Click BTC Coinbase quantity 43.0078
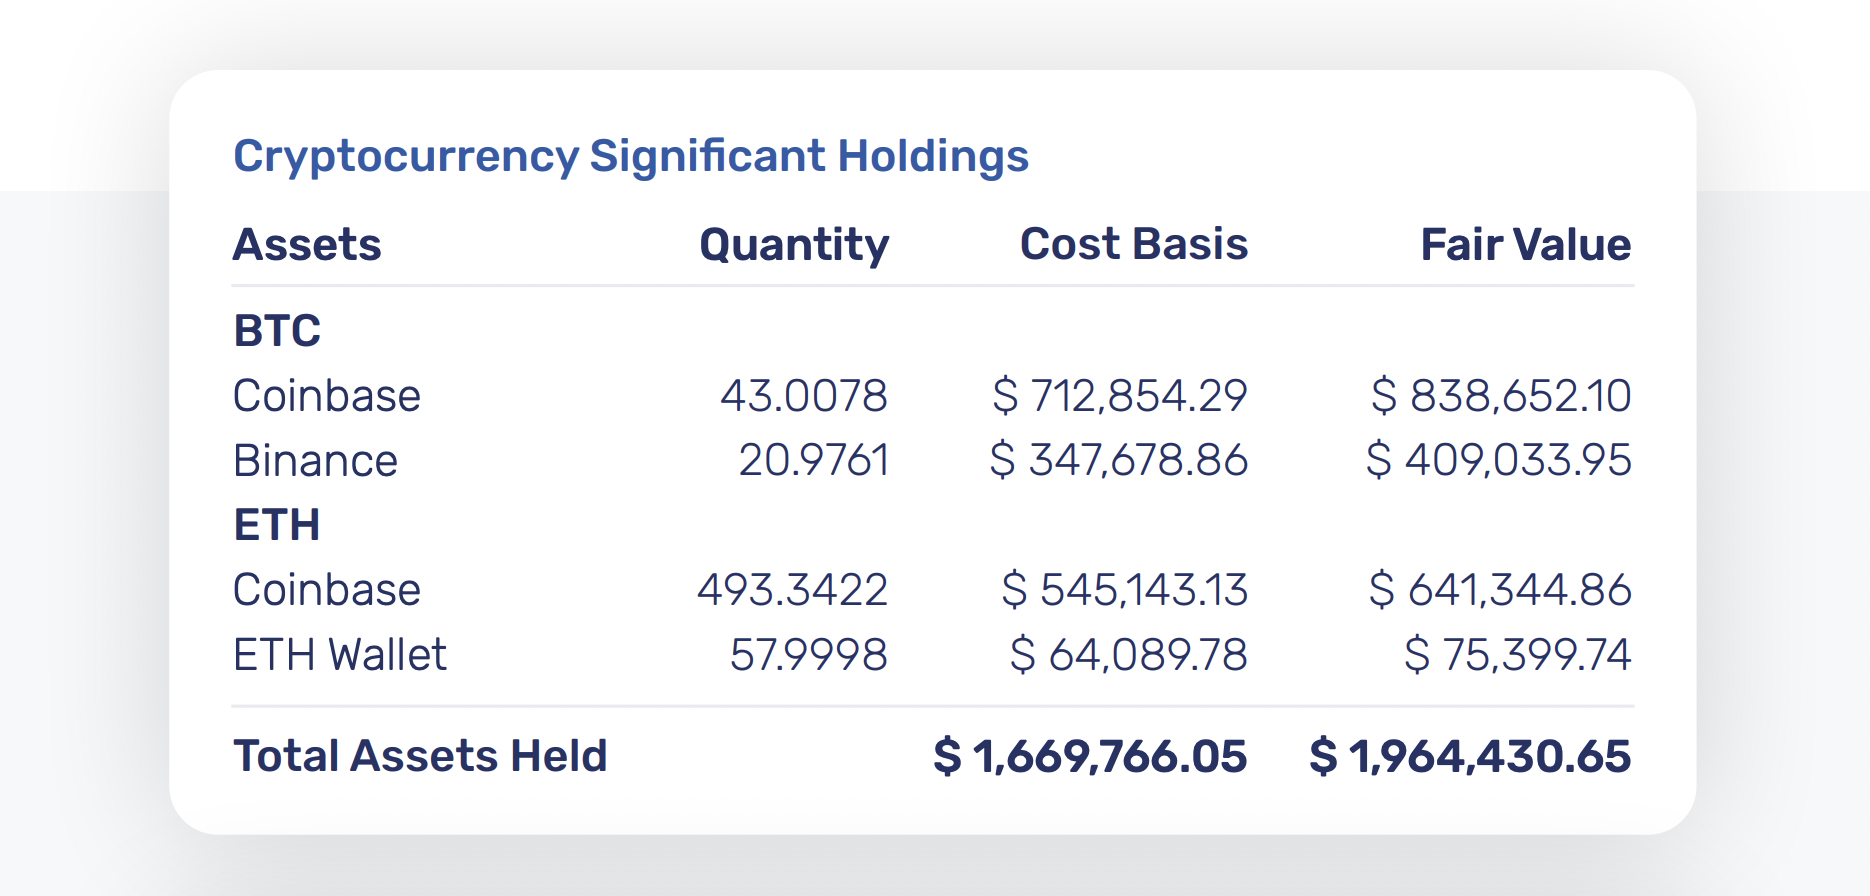The width and height of the screenshot is (1870, 896). click(x=804, y=396)
